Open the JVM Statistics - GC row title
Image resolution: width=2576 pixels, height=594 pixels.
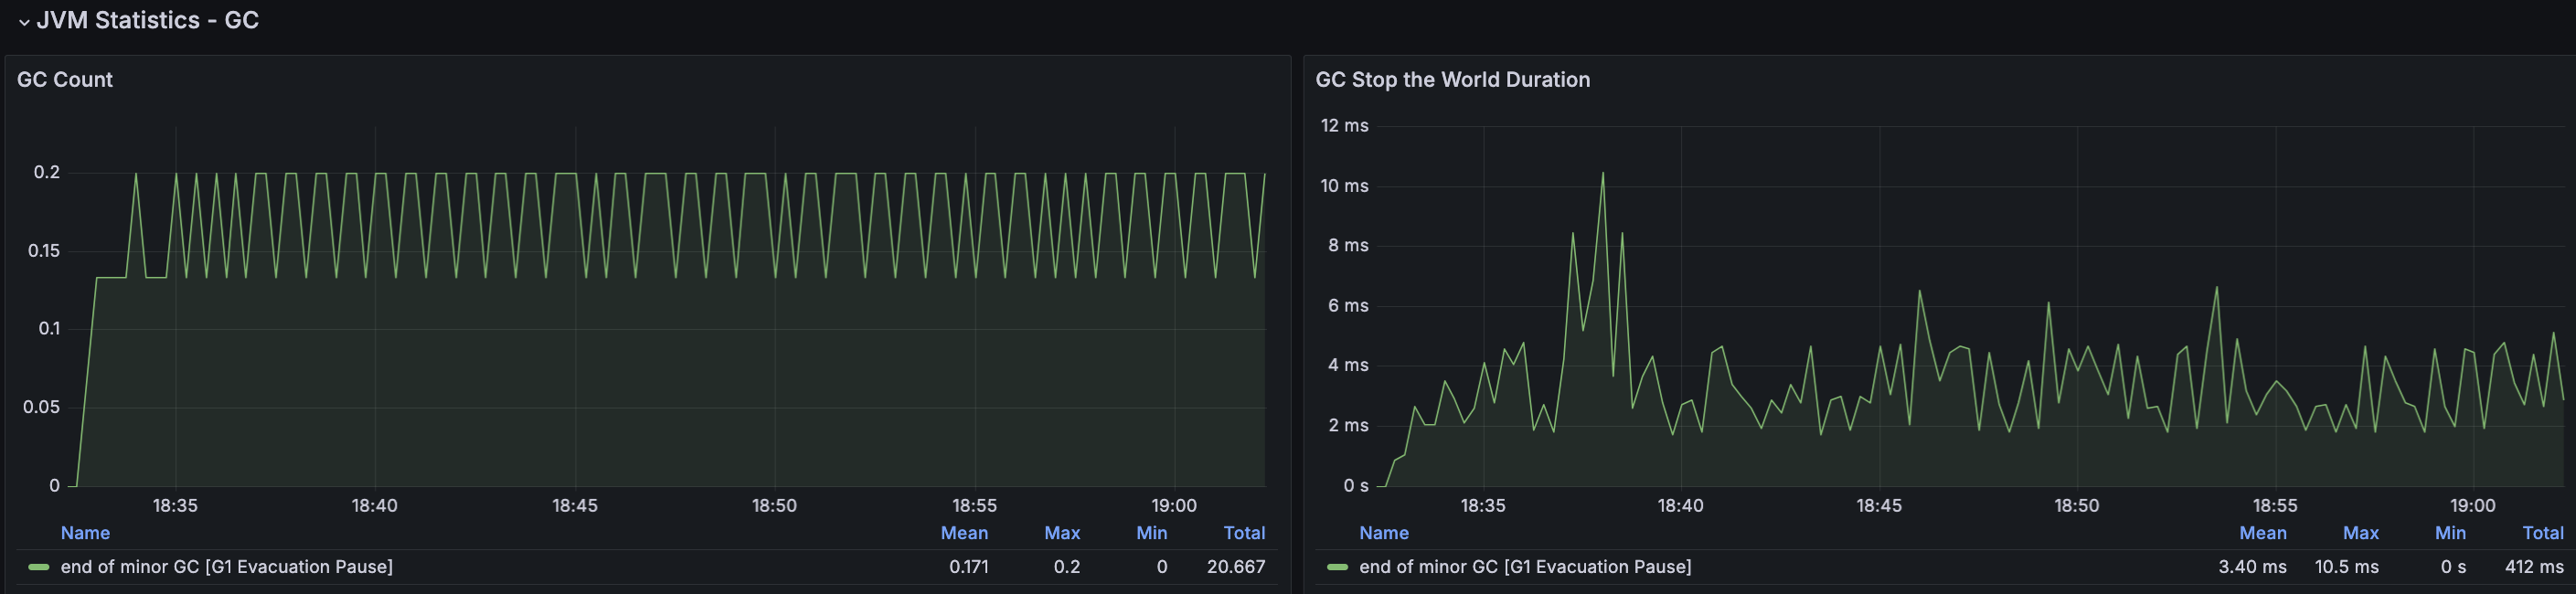[x=148, y=20]
